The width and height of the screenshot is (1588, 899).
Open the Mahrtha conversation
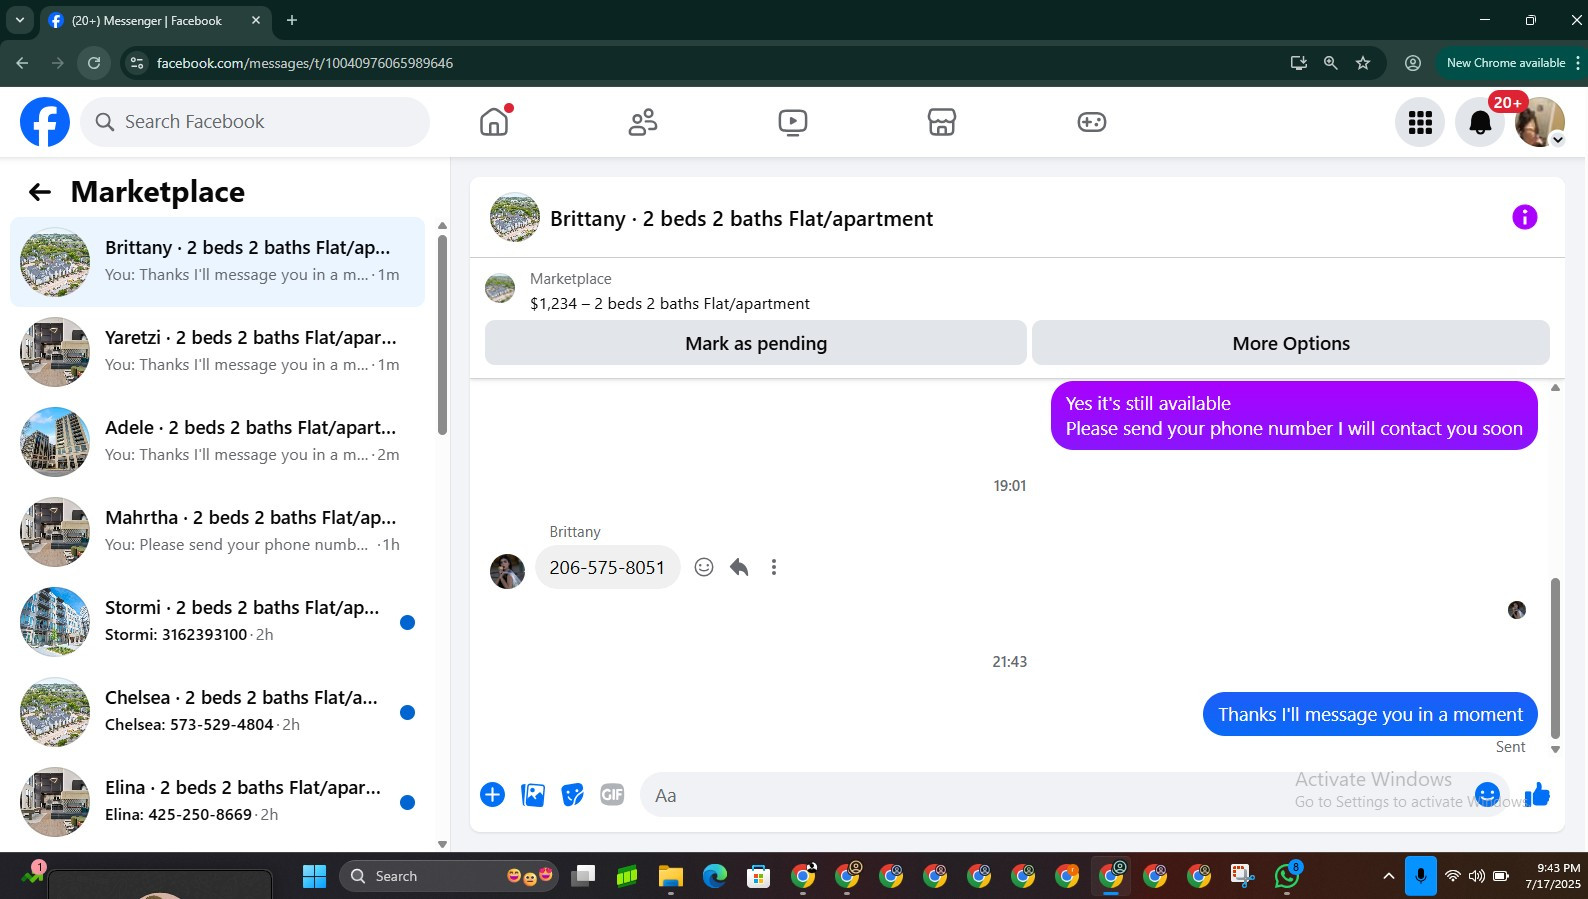coord(217,532)
